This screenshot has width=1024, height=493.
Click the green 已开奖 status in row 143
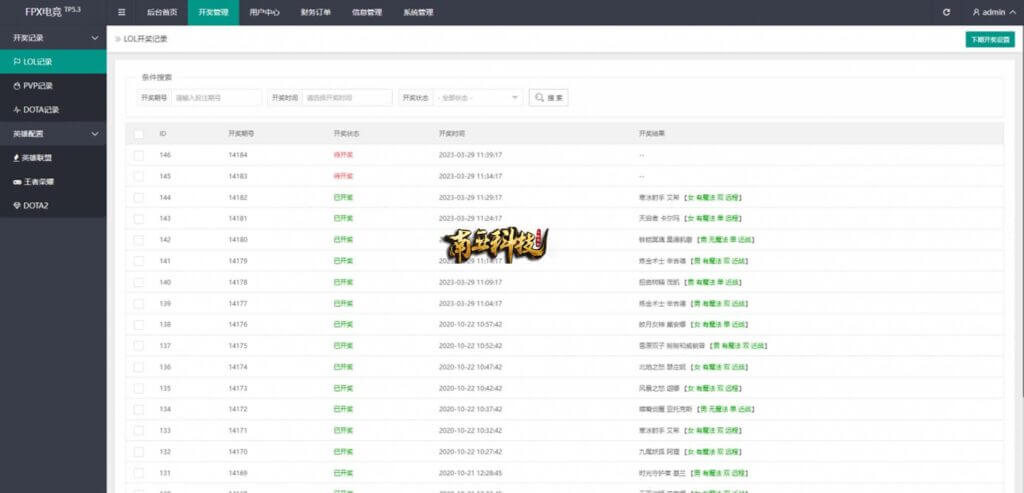pos(343,218)
